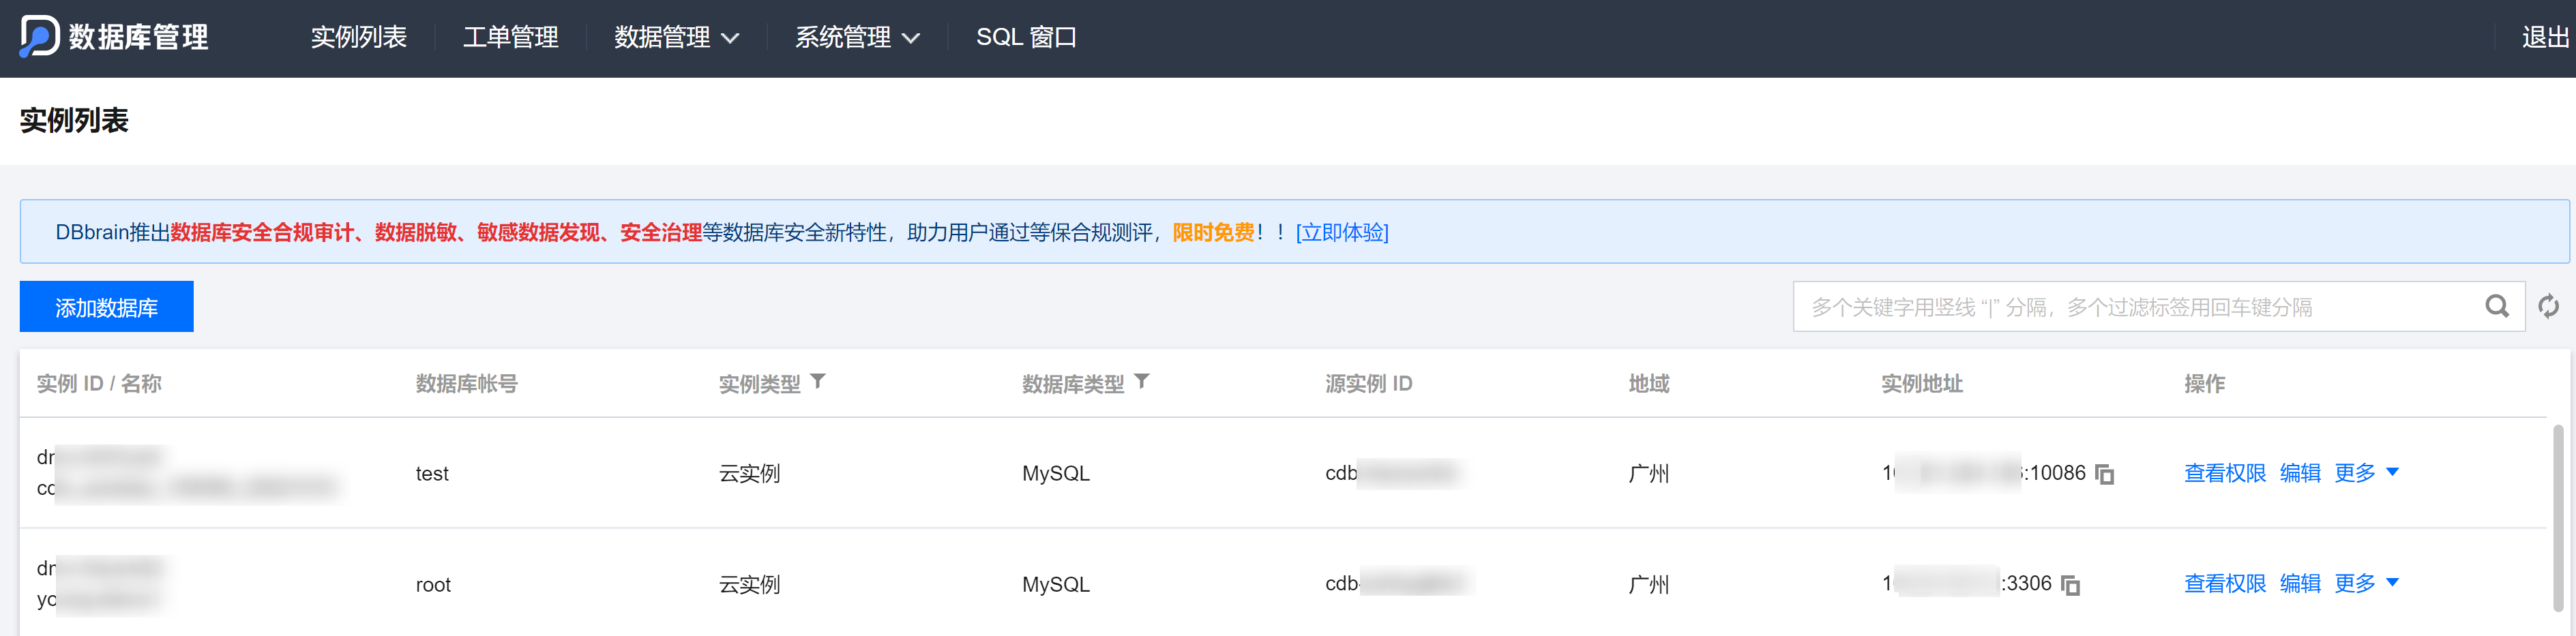This screenshot has height=636, width=2576.
Task: Expand the 数据管理 dropdown menu
Action: point(676,38)
